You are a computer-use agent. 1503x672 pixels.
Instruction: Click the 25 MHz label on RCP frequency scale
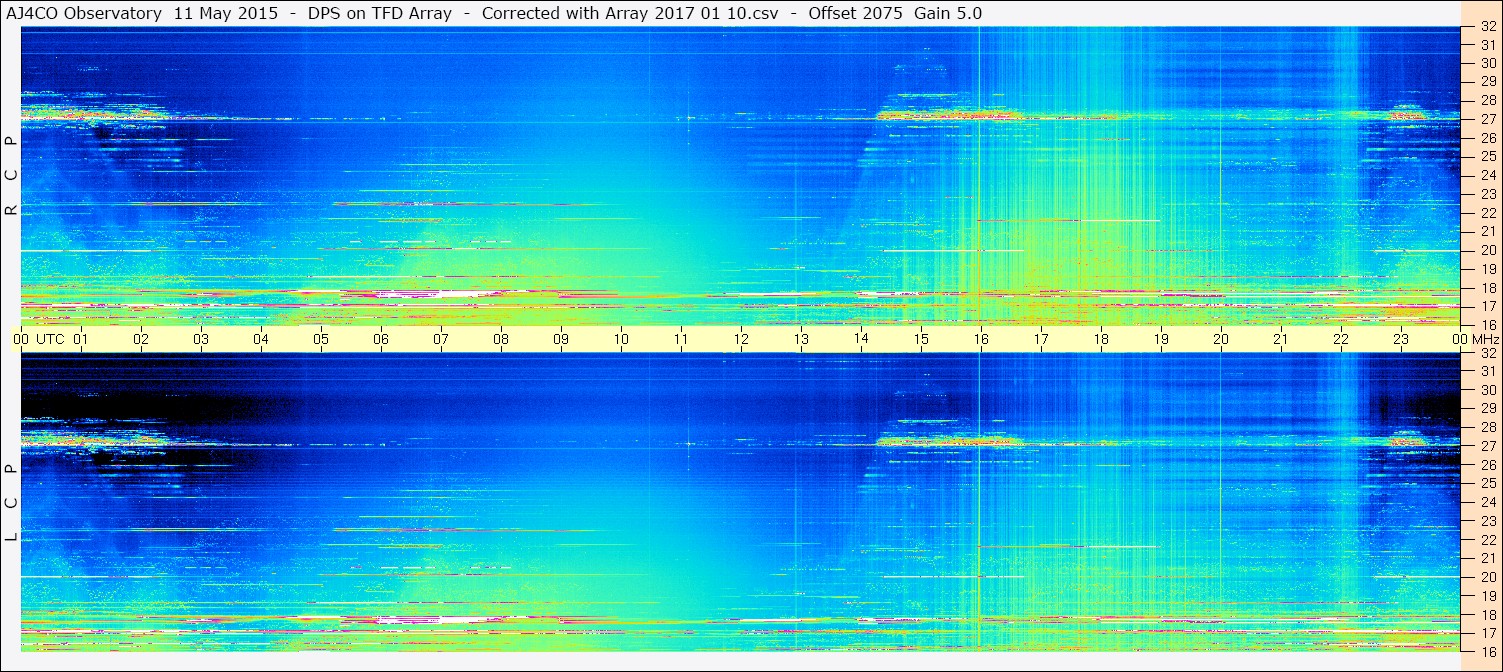1488,156
